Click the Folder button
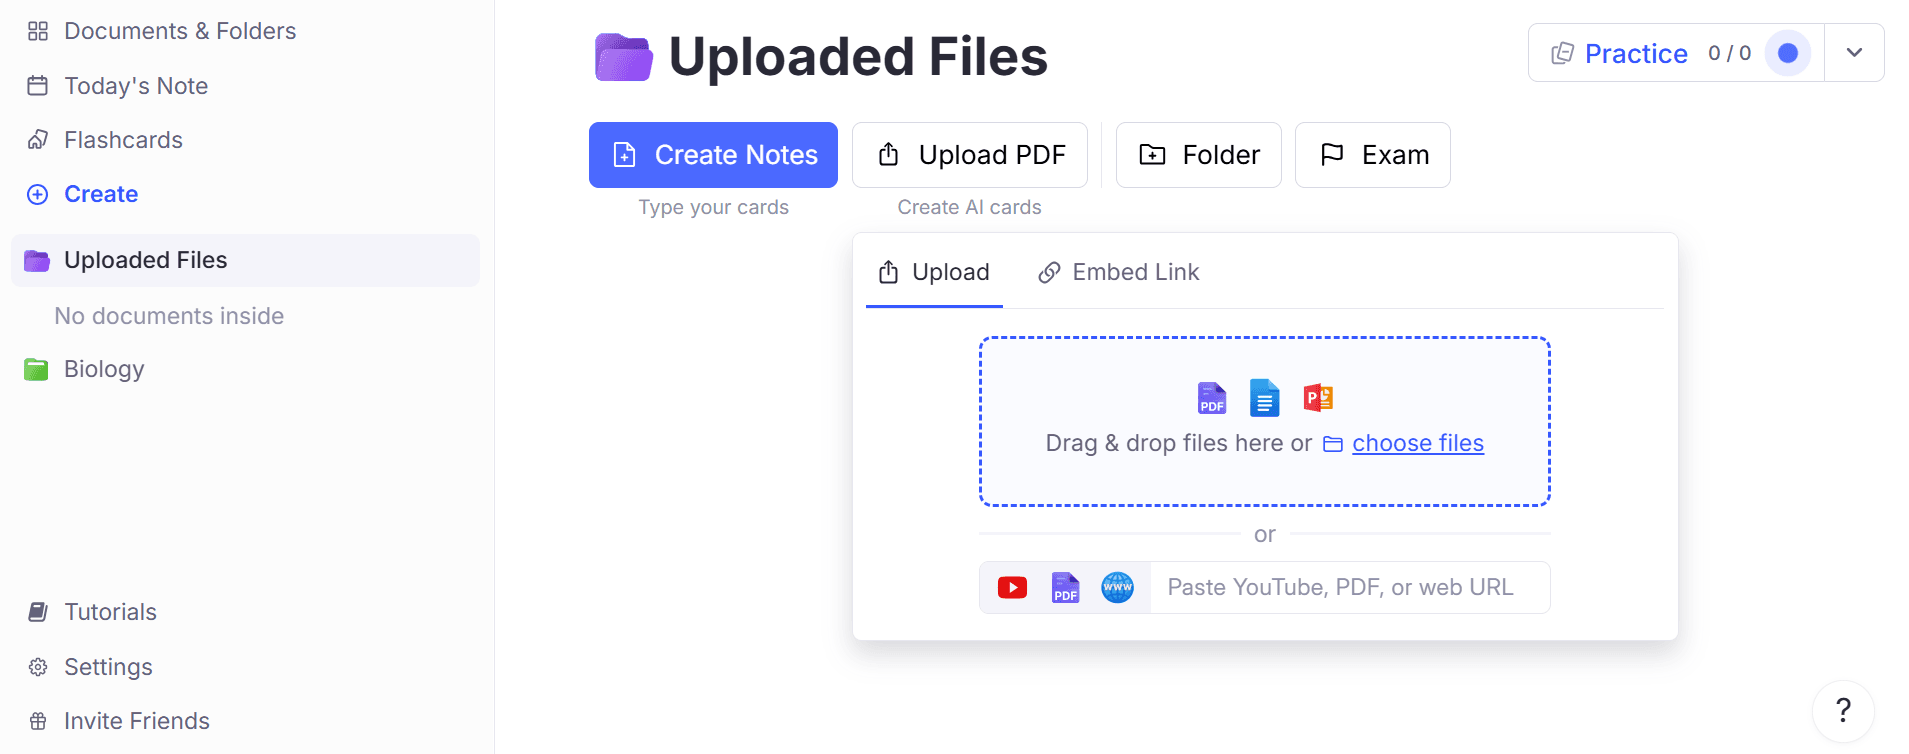Screen dimensions: 1909x754 coord(1198,155)
